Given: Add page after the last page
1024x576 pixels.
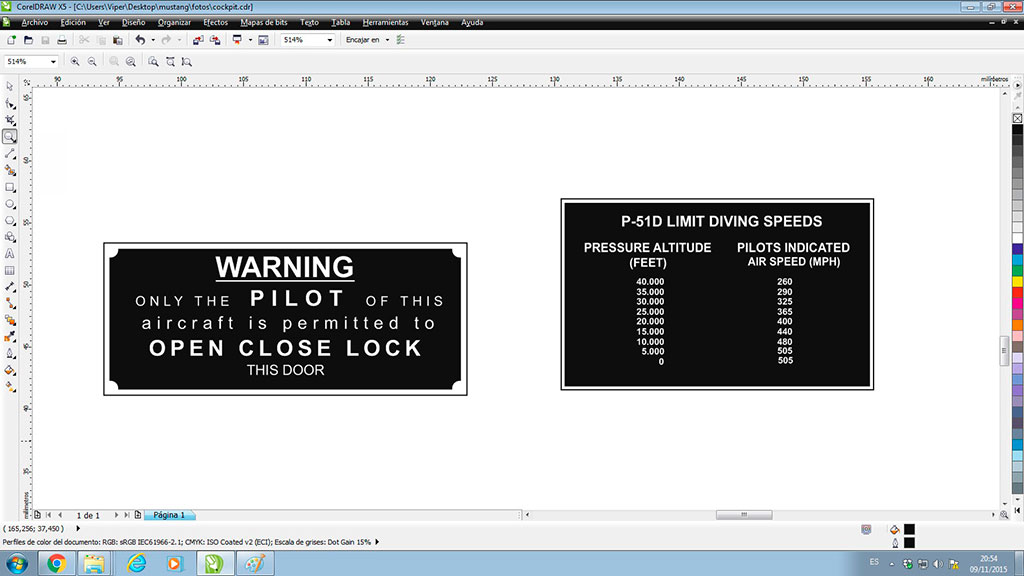Looking at the screenshot, I should 138,515.
